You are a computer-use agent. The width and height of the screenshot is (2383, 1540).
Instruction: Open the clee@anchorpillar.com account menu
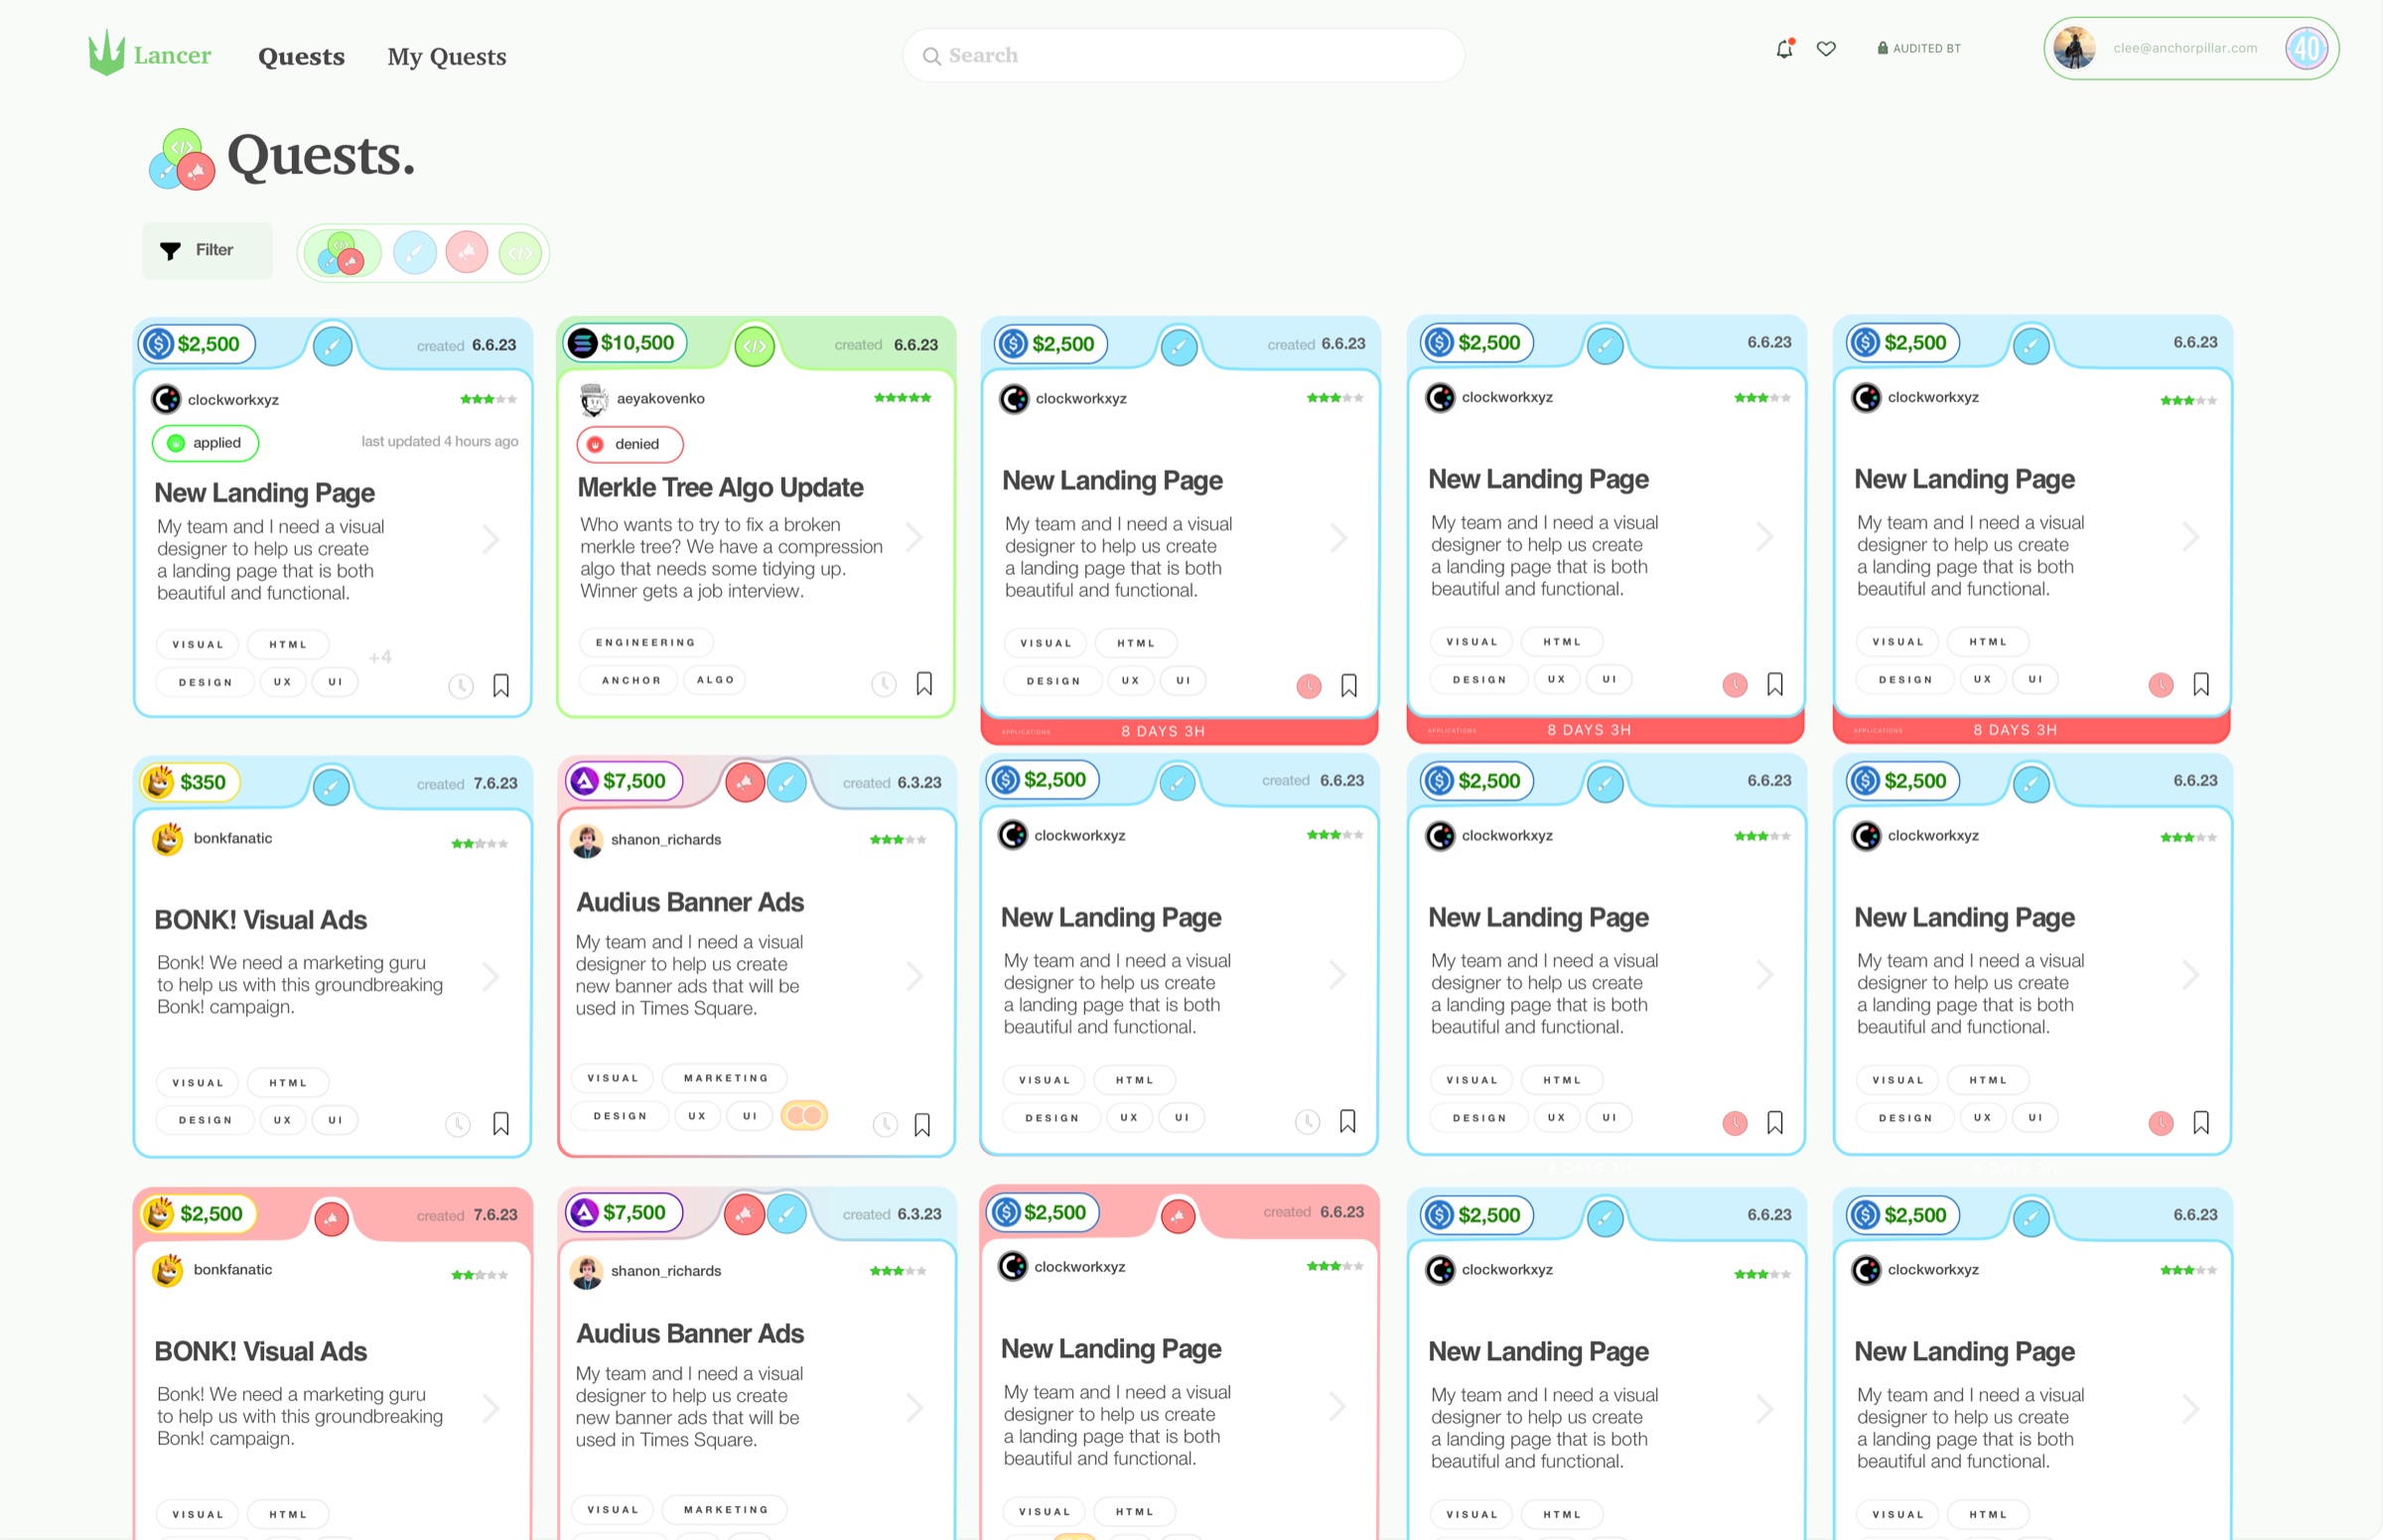[2191, 48]
